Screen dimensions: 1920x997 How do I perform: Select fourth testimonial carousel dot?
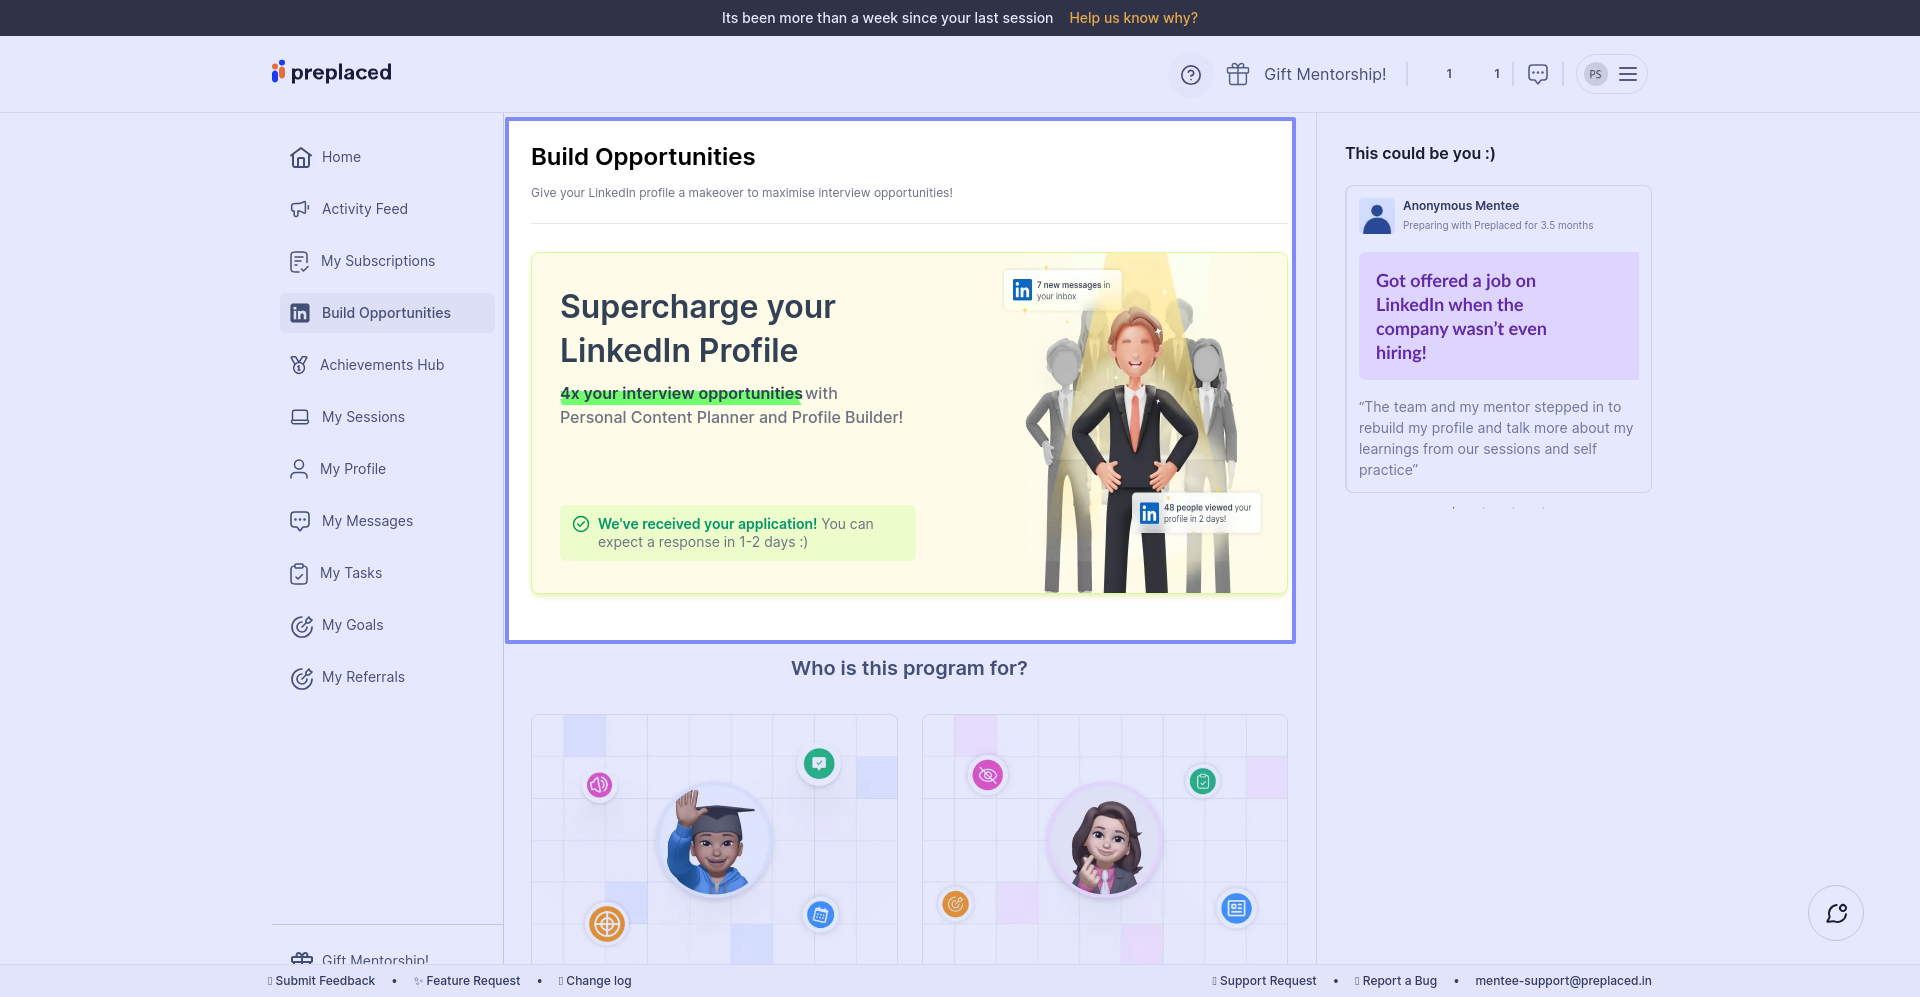click(1543, 508)
